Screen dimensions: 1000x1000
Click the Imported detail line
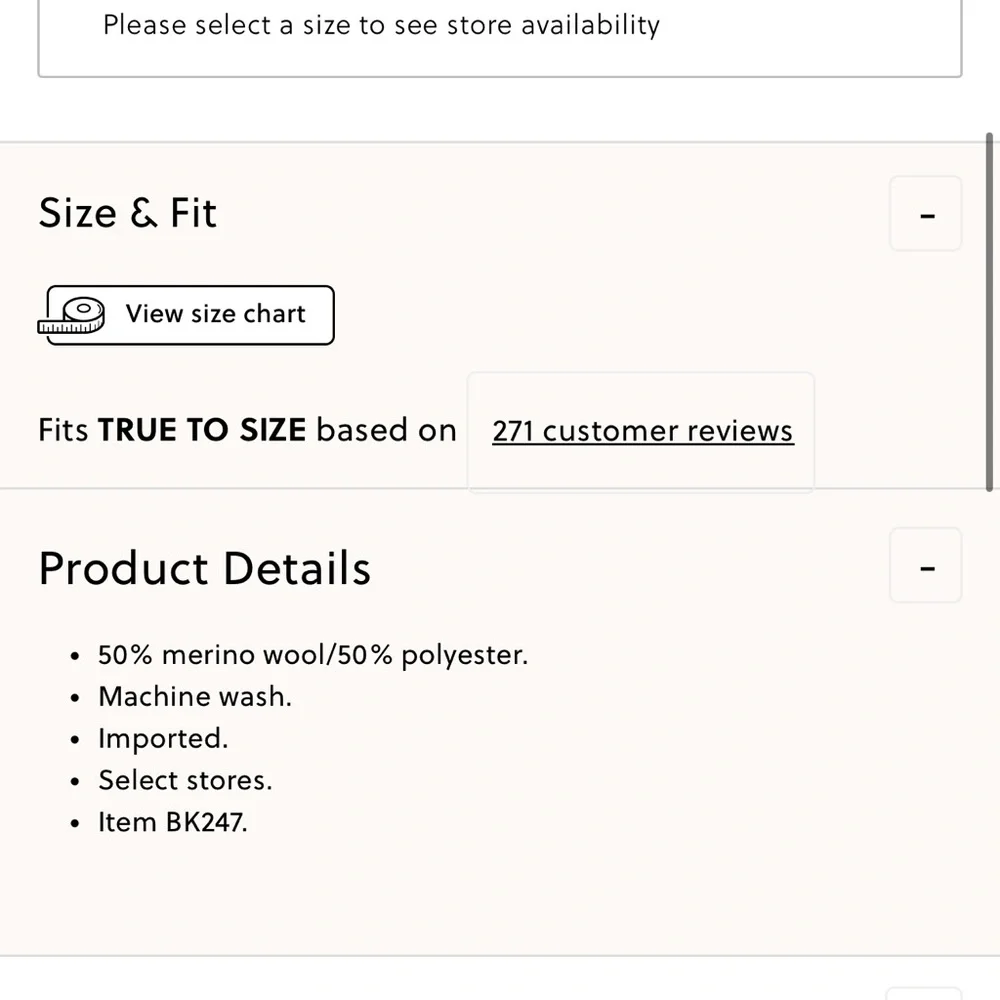click(163, 739)
